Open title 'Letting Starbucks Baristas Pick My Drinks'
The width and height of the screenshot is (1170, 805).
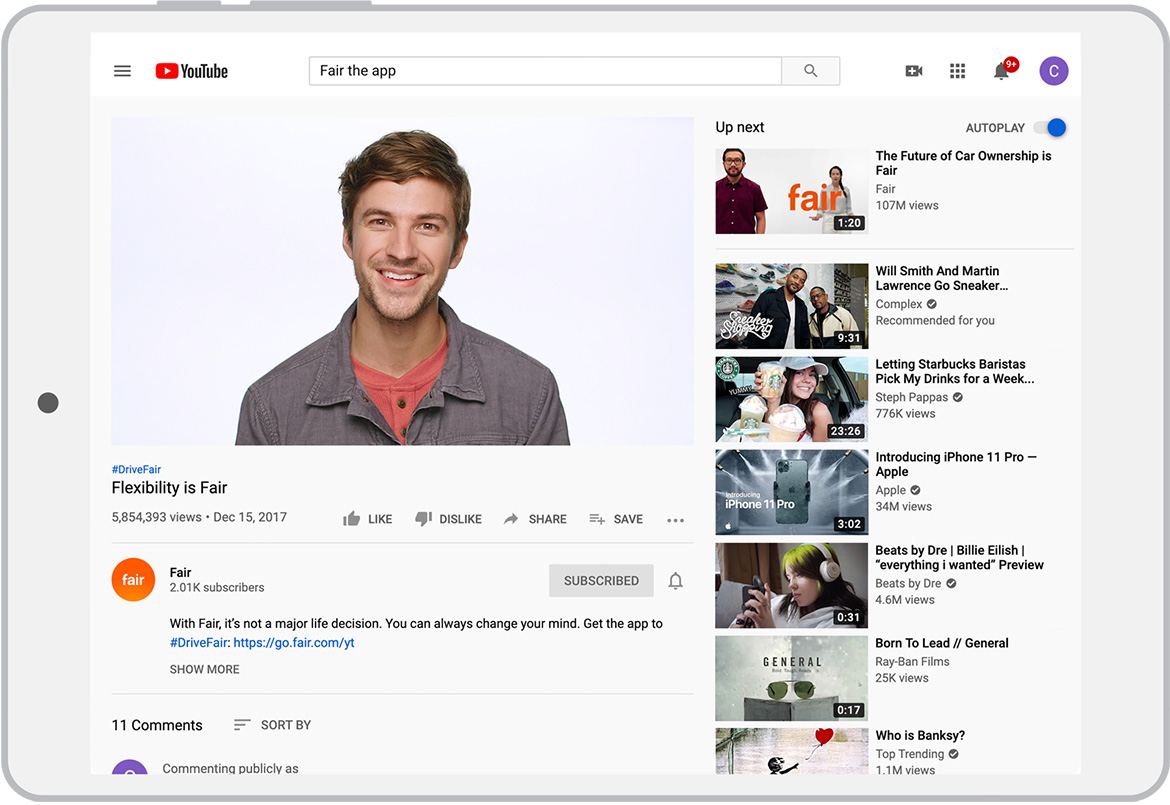pyautogui.click(x=955, y=372)
